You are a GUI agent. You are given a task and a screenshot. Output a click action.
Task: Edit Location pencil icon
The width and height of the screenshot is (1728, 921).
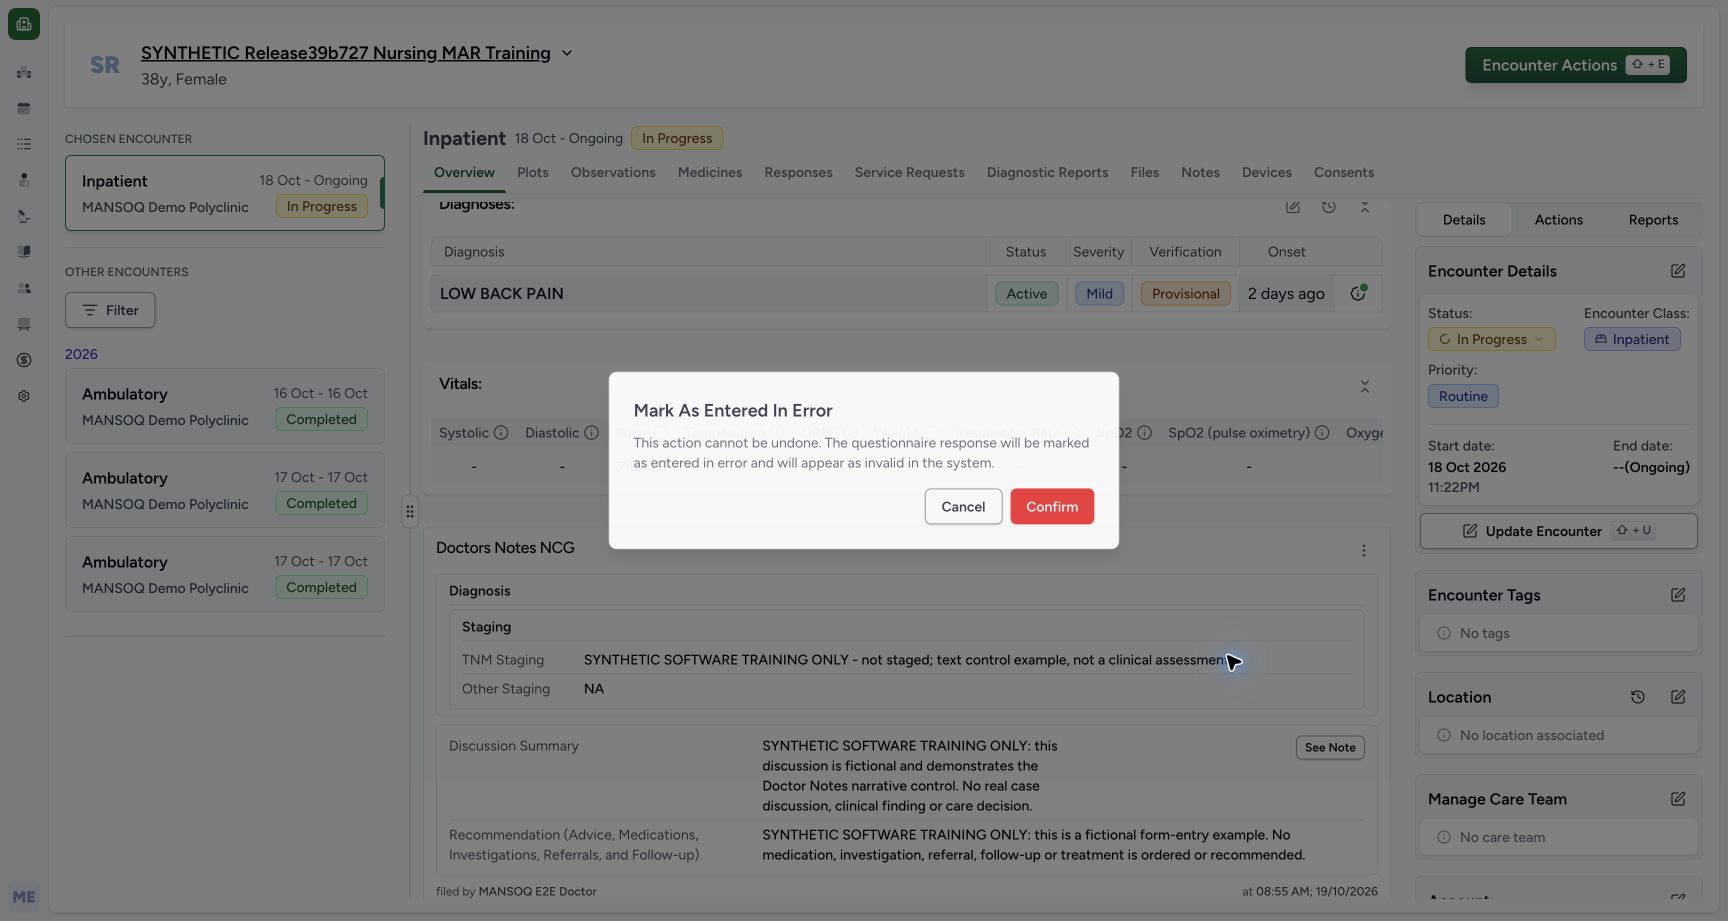click(x=1678, y=697)
